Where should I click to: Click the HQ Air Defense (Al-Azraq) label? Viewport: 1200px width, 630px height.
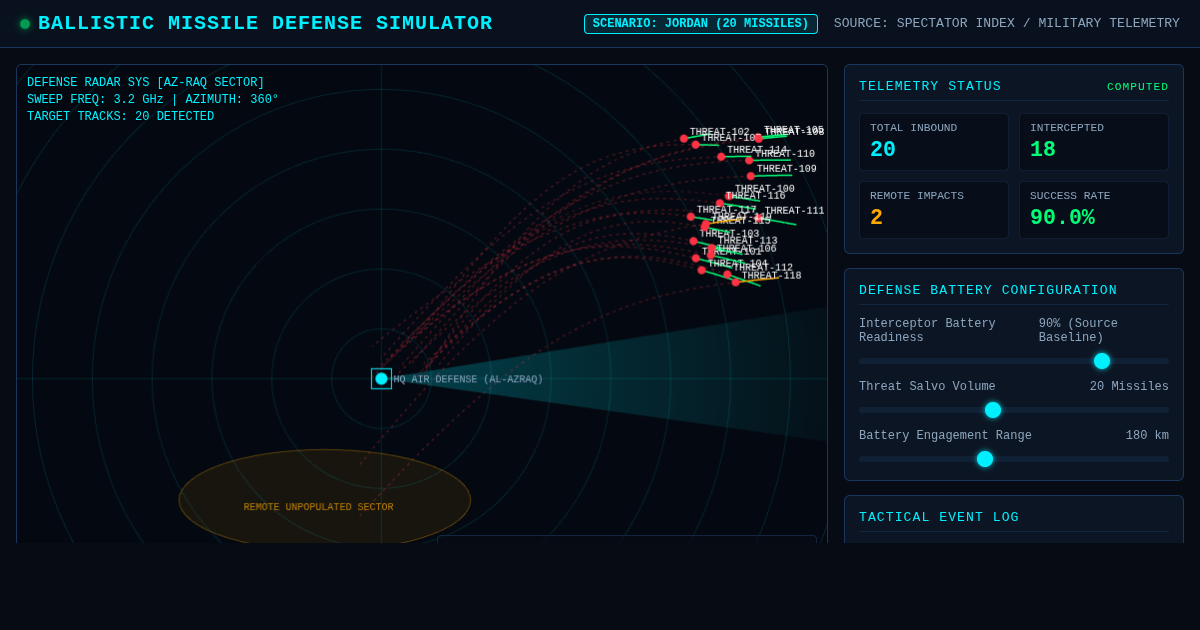coord(468,380)
